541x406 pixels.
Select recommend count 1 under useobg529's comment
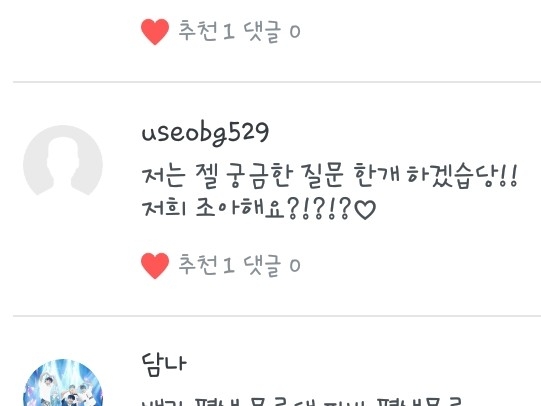(229, 266)
